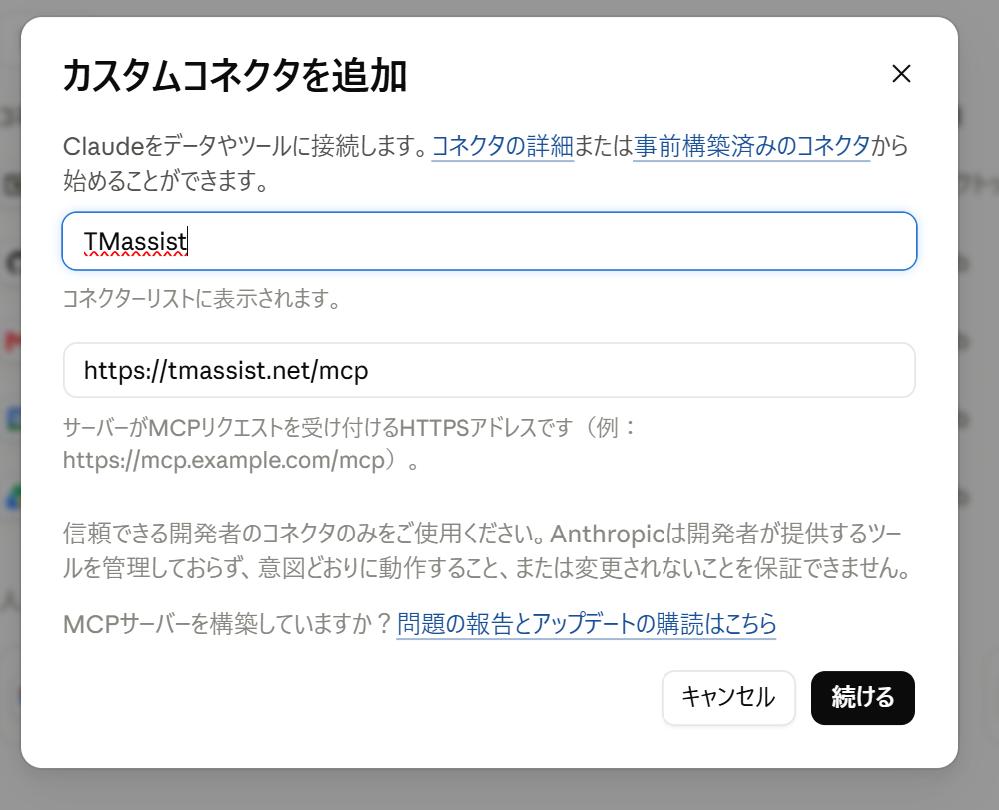Click the hint text コネクターリストに表示されます。
This screenshot has height=810, width=999.
203,298
